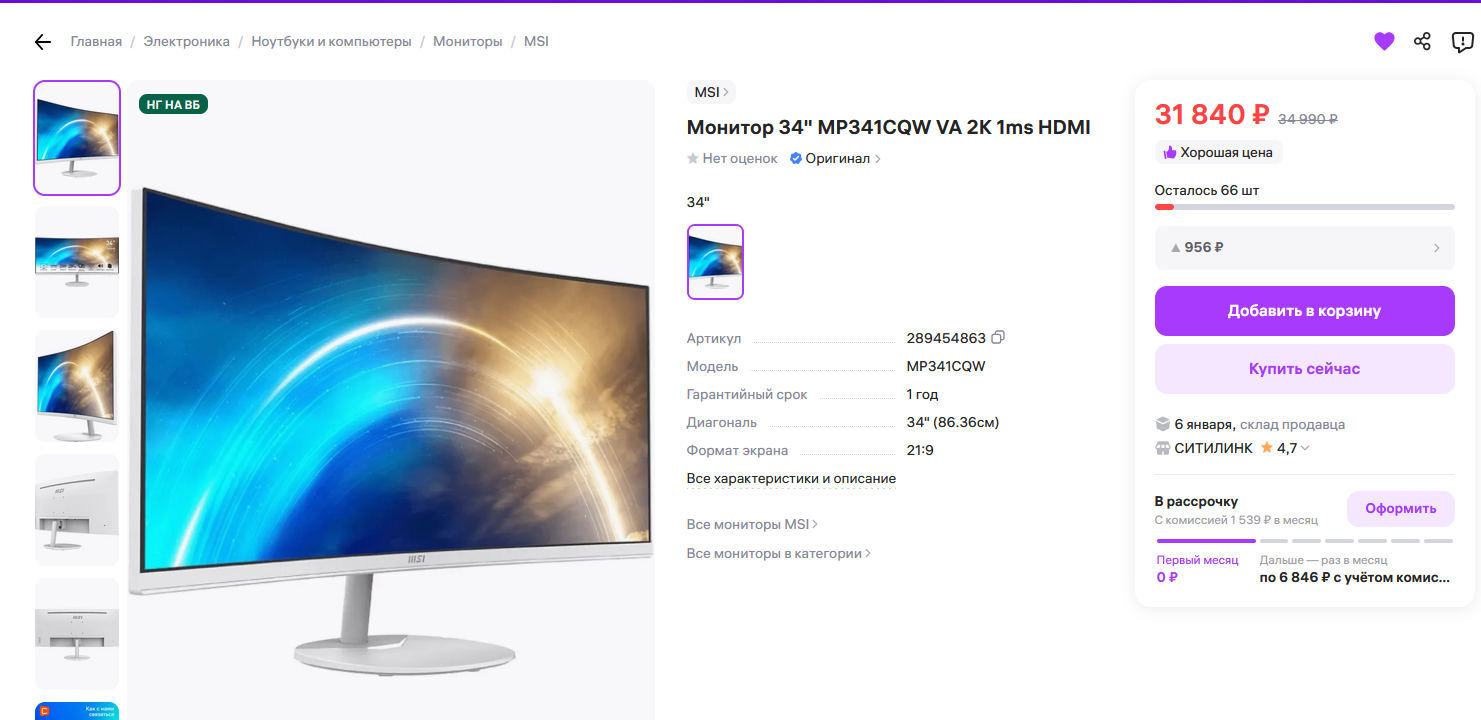Open the MSI brand chip with chevron
Viewport: 1481px width, 720px height.
711,92
